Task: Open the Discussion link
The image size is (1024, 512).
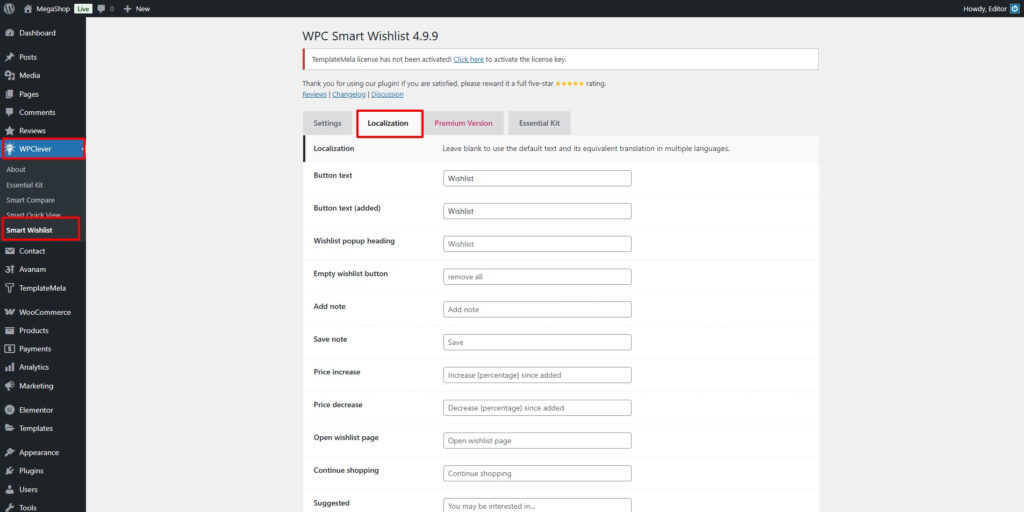Action: (387, 95)
